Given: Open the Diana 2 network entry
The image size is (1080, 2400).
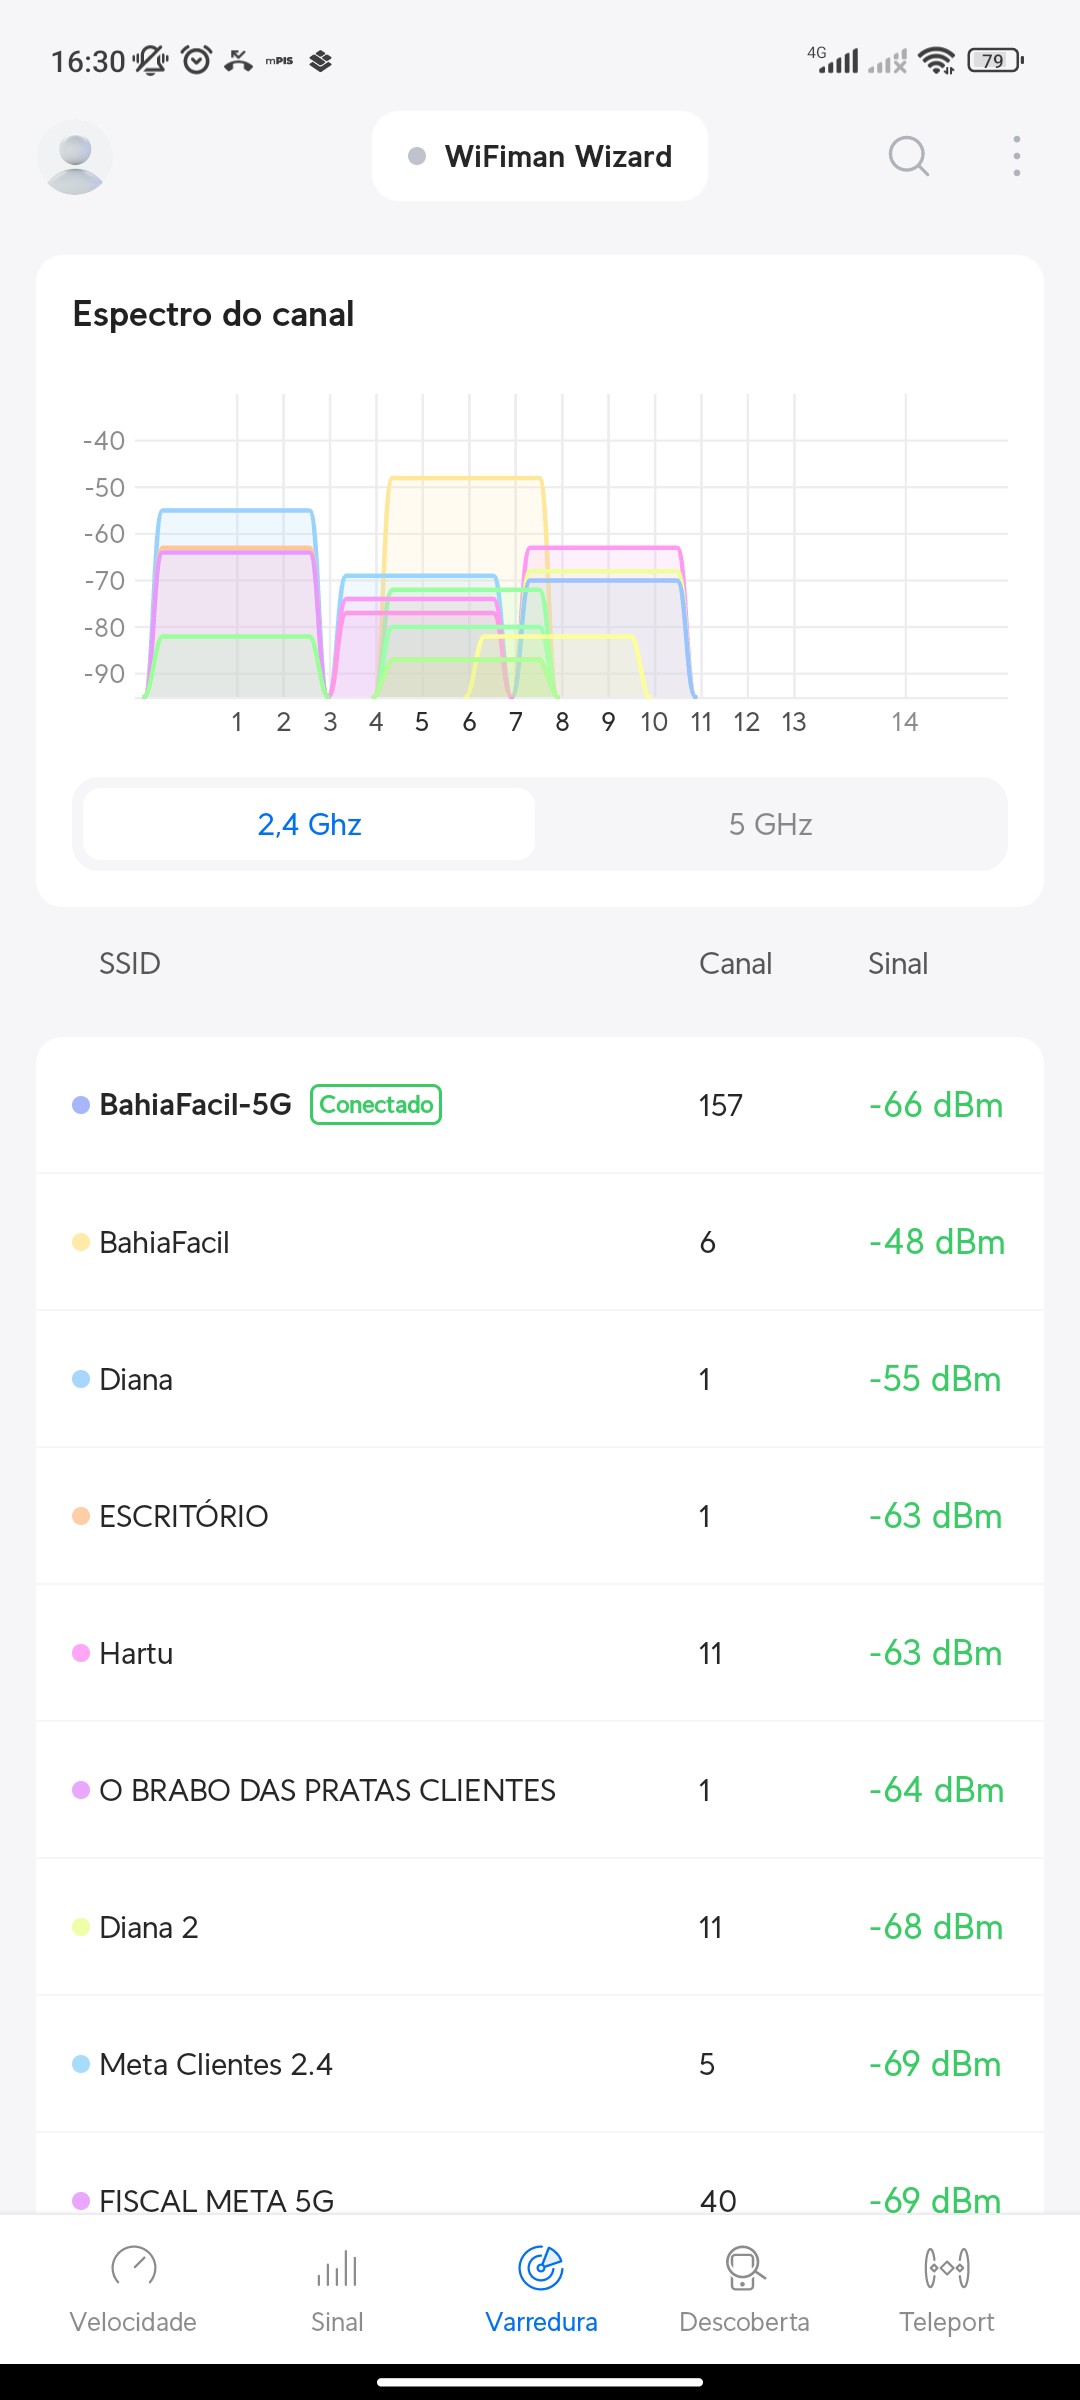Looking at the screenshot, I should (x=540, y=1927).
